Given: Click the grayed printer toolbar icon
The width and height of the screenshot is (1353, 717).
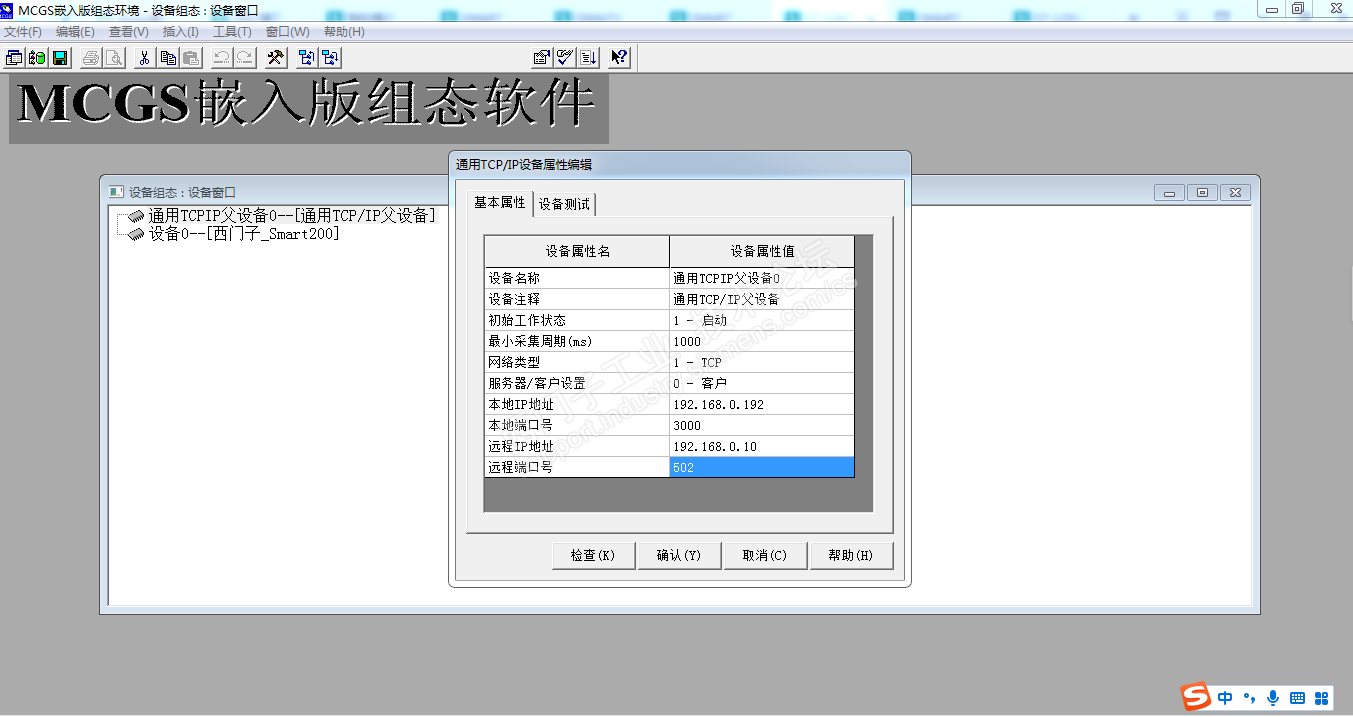Looking at the screenshot, I should pos(91,58).
